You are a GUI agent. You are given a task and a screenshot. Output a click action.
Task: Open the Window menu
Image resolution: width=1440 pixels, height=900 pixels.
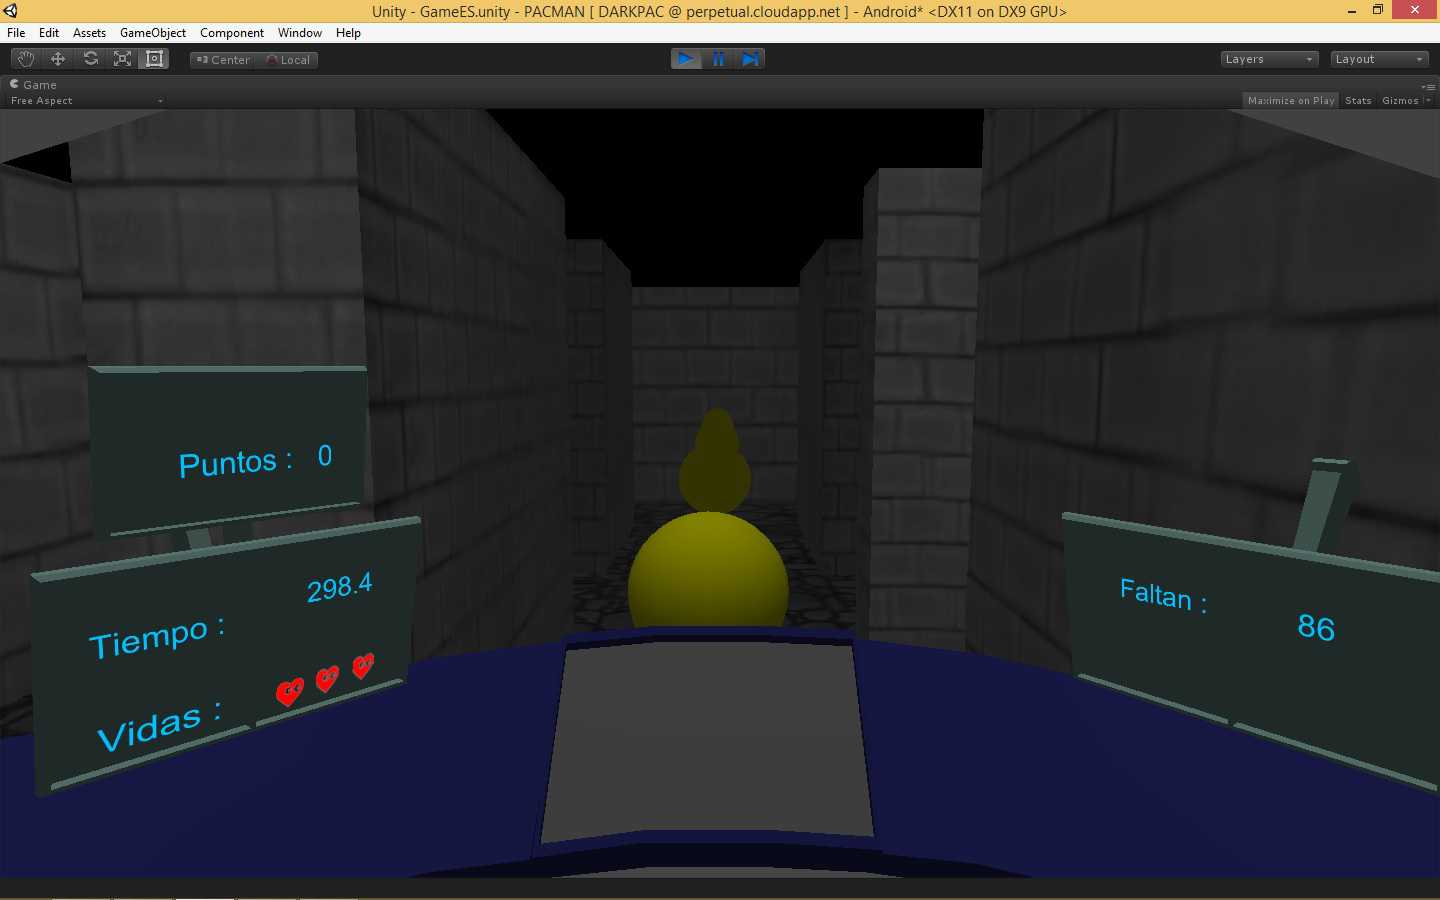tap(300, 33)
